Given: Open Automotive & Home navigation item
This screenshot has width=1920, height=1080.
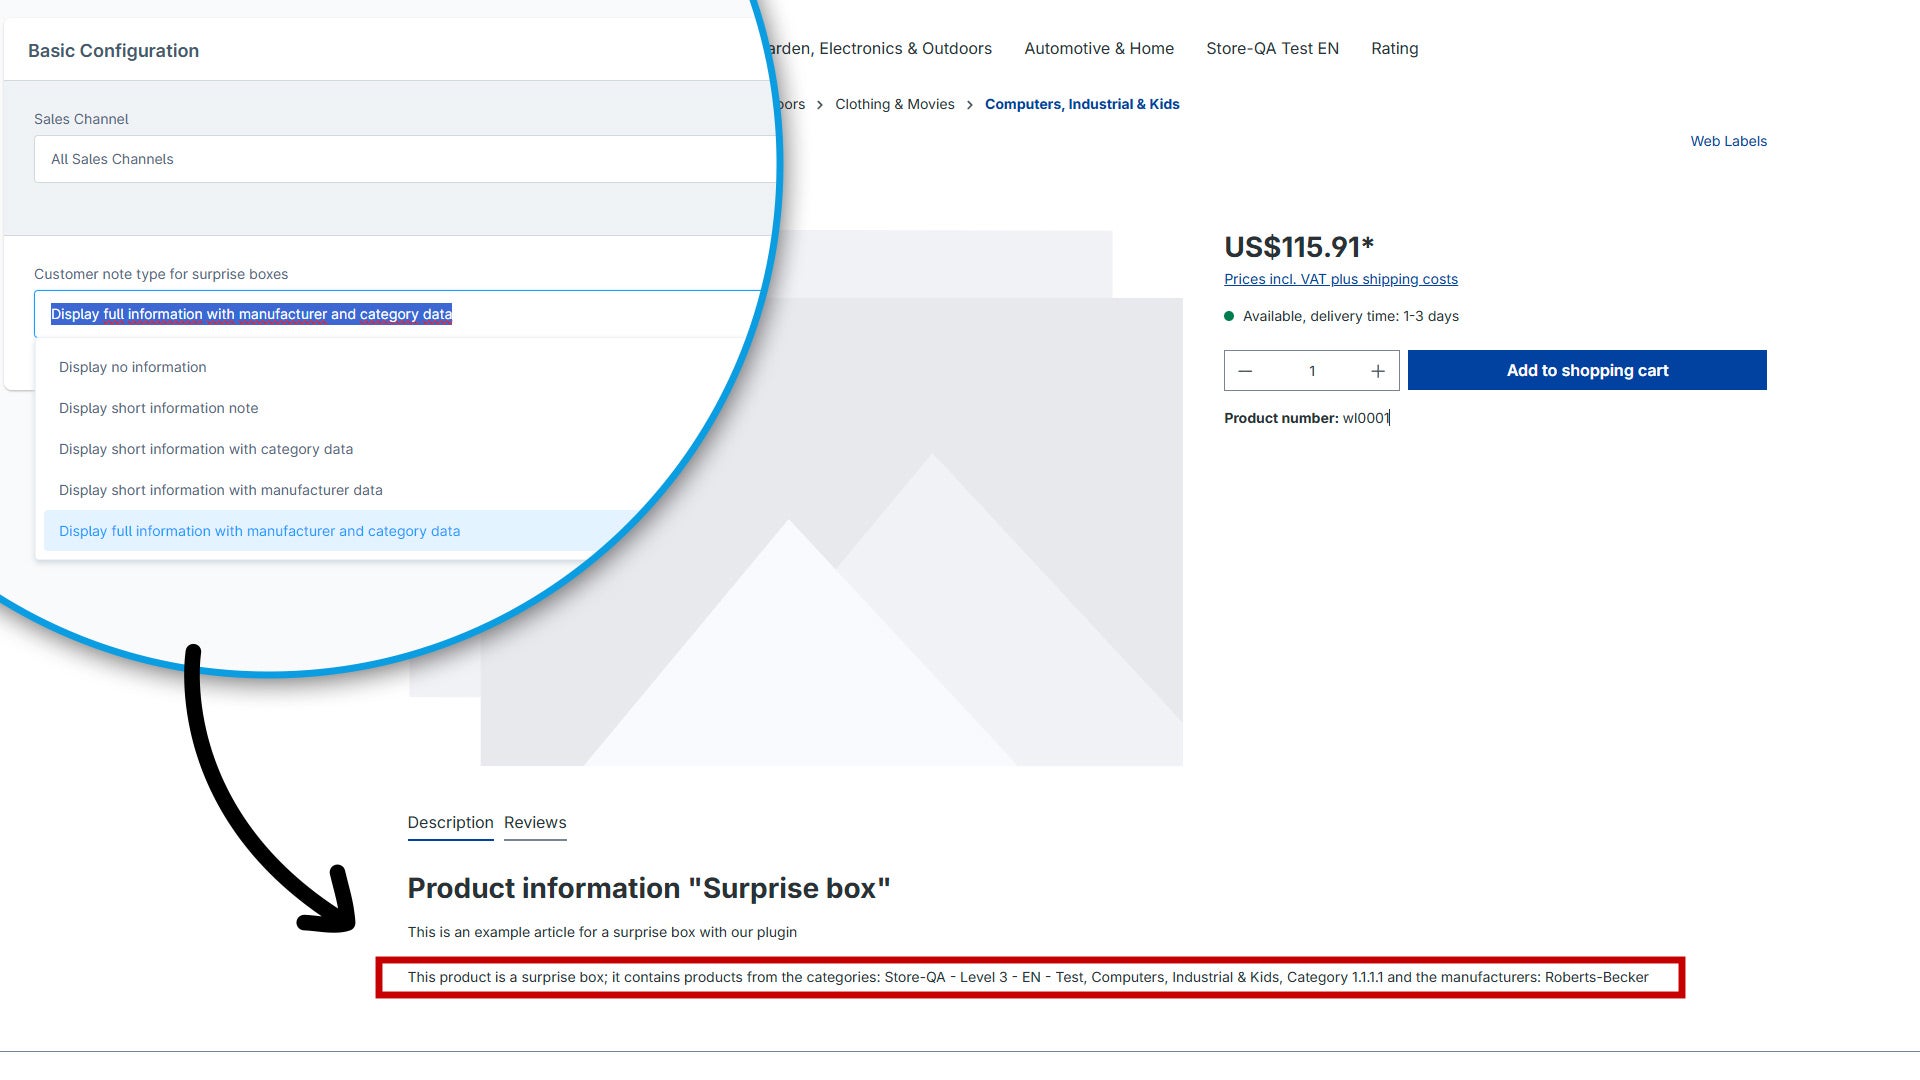Looking at the screenshot, I should pos(1099,48).
